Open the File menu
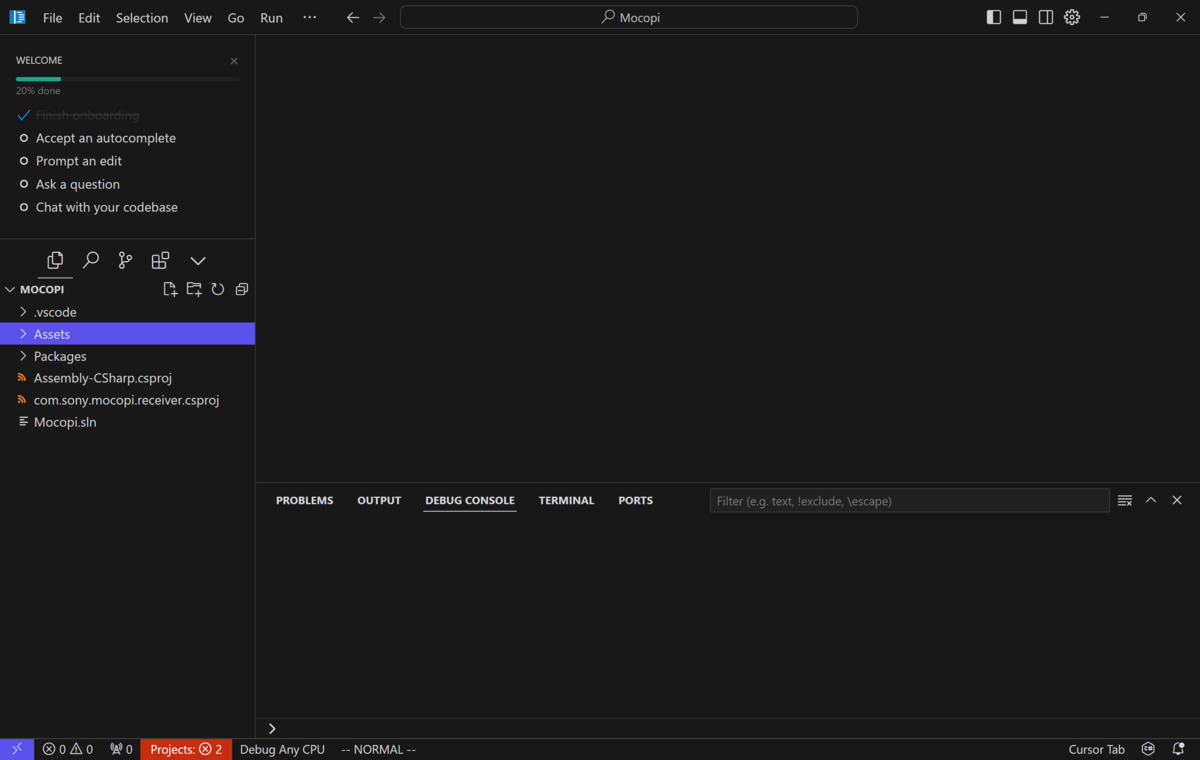 [x=52, y=18]
